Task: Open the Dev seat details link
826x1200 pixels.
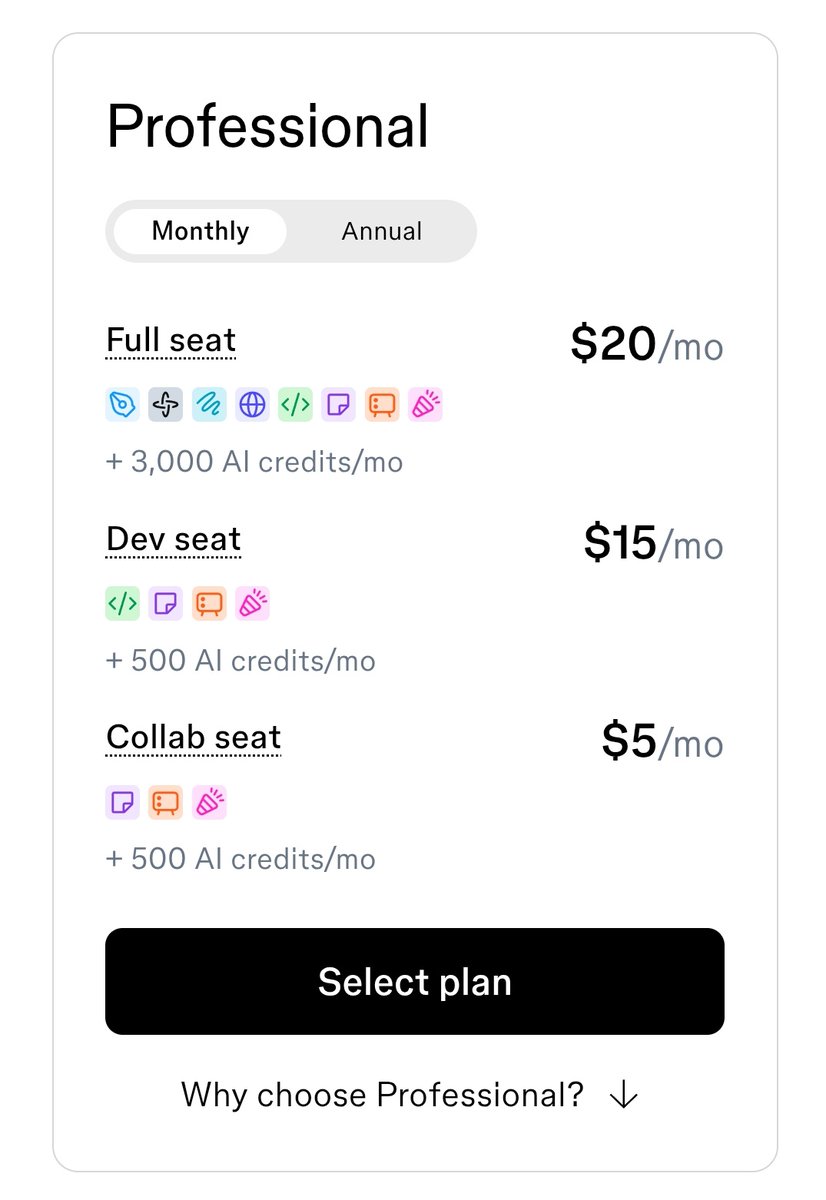Action: pyautogui.click(x=173, y=540)
